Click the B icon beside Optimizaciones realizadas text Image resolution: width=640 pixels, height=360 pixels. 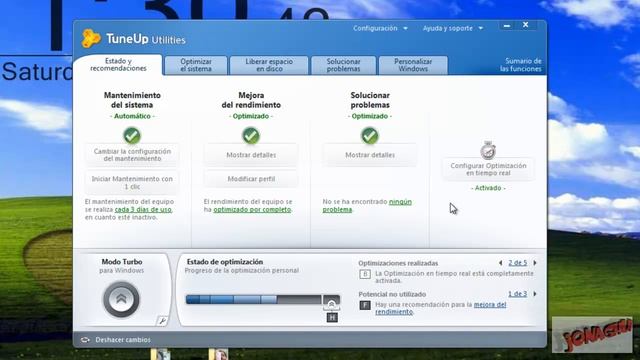click(365, 274)
